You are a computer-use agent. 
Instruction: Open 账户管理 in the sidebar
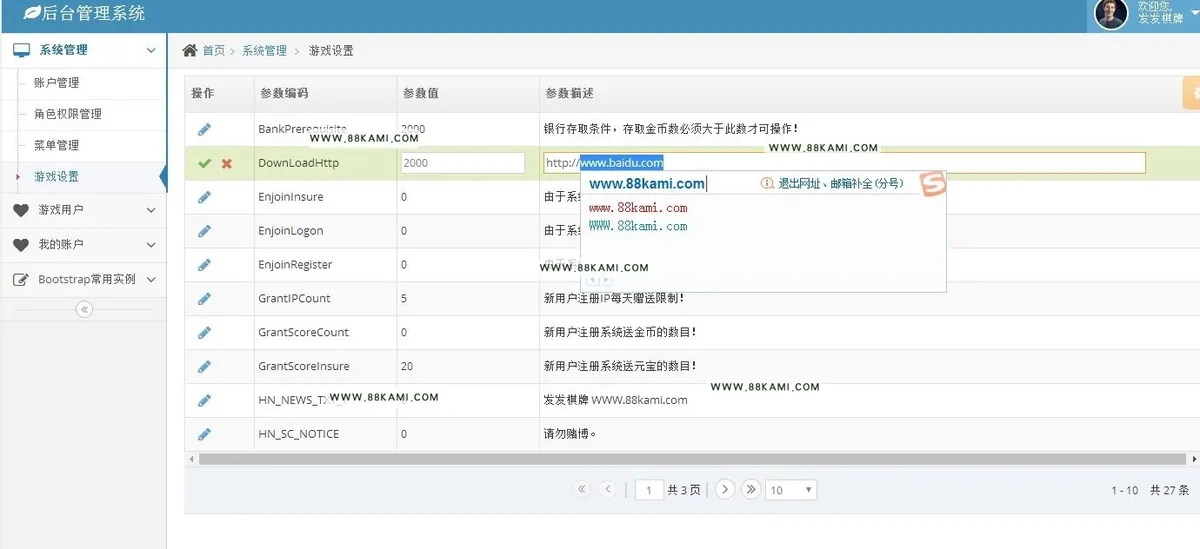tap(56, 83)
